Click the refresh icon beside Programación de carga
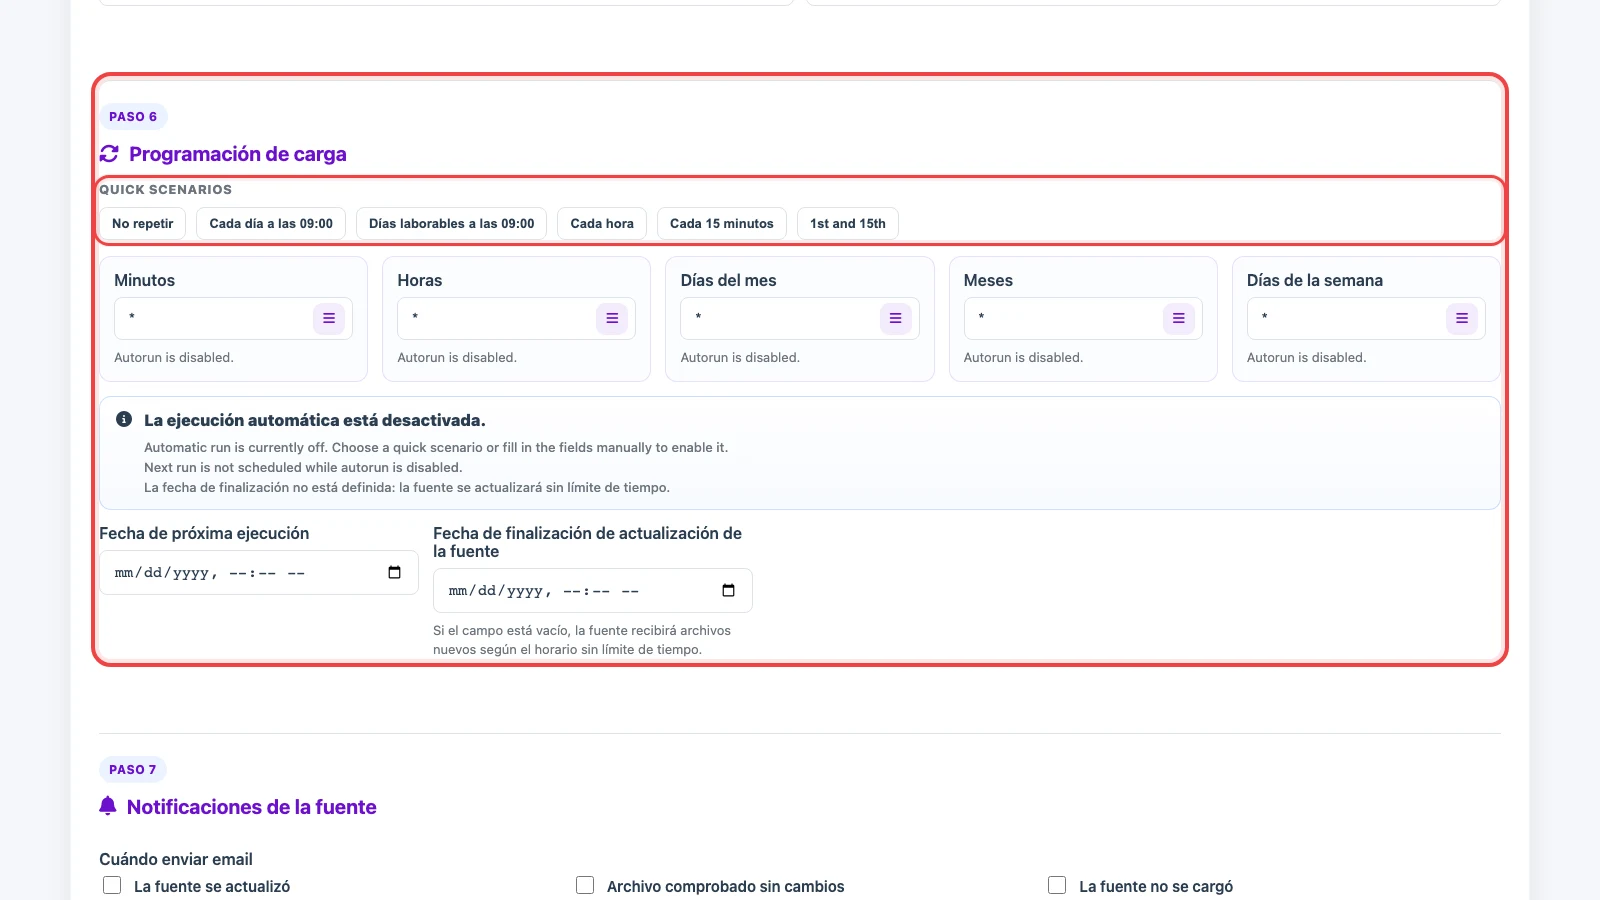The height and width of the screenshot is (900, 1600). (x=109, y=154)
